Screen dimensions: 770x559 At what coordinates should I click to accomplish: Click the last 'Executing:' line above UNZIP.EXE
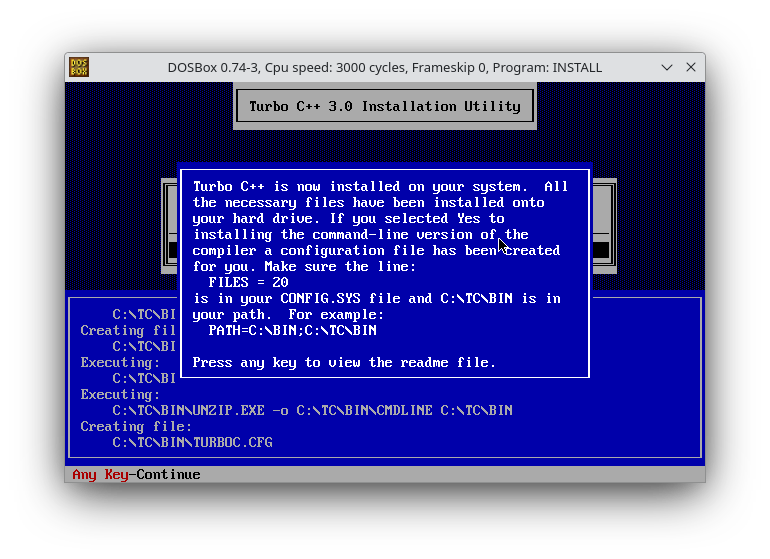coord(120,394)
